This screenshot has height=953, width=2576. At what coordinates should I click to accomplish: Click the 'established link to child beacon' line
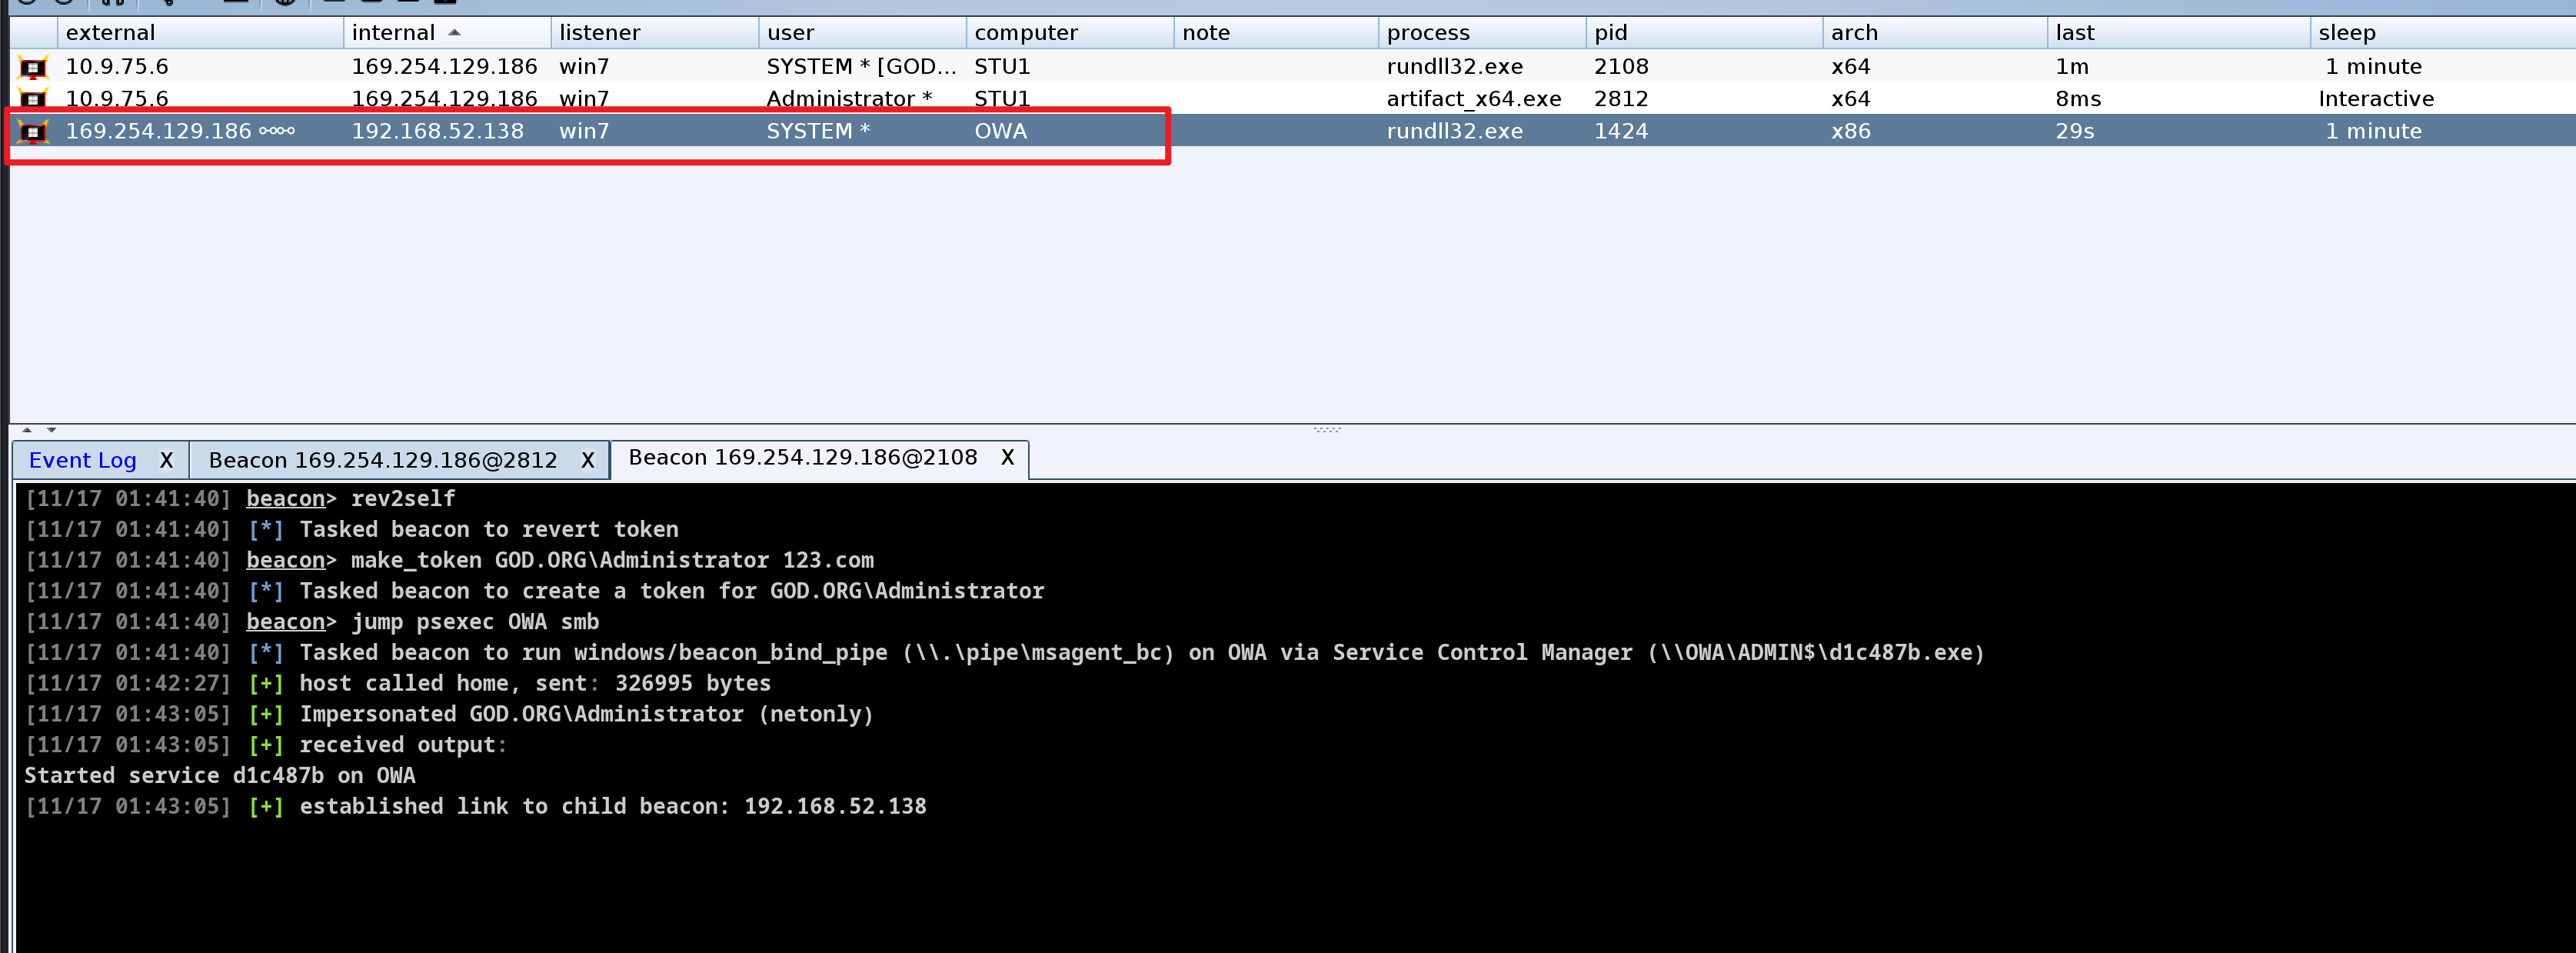[613, 807]
